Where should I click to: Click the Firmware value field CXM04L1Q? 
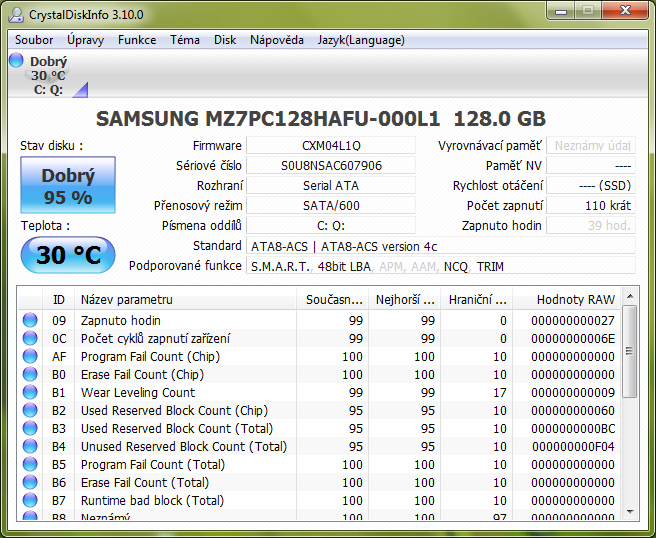(x=331, y=146)
